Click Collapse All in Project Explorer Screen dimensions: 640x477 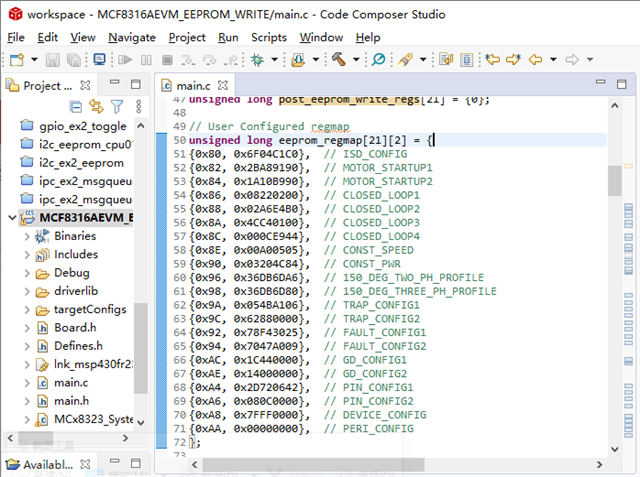[76, 107]
